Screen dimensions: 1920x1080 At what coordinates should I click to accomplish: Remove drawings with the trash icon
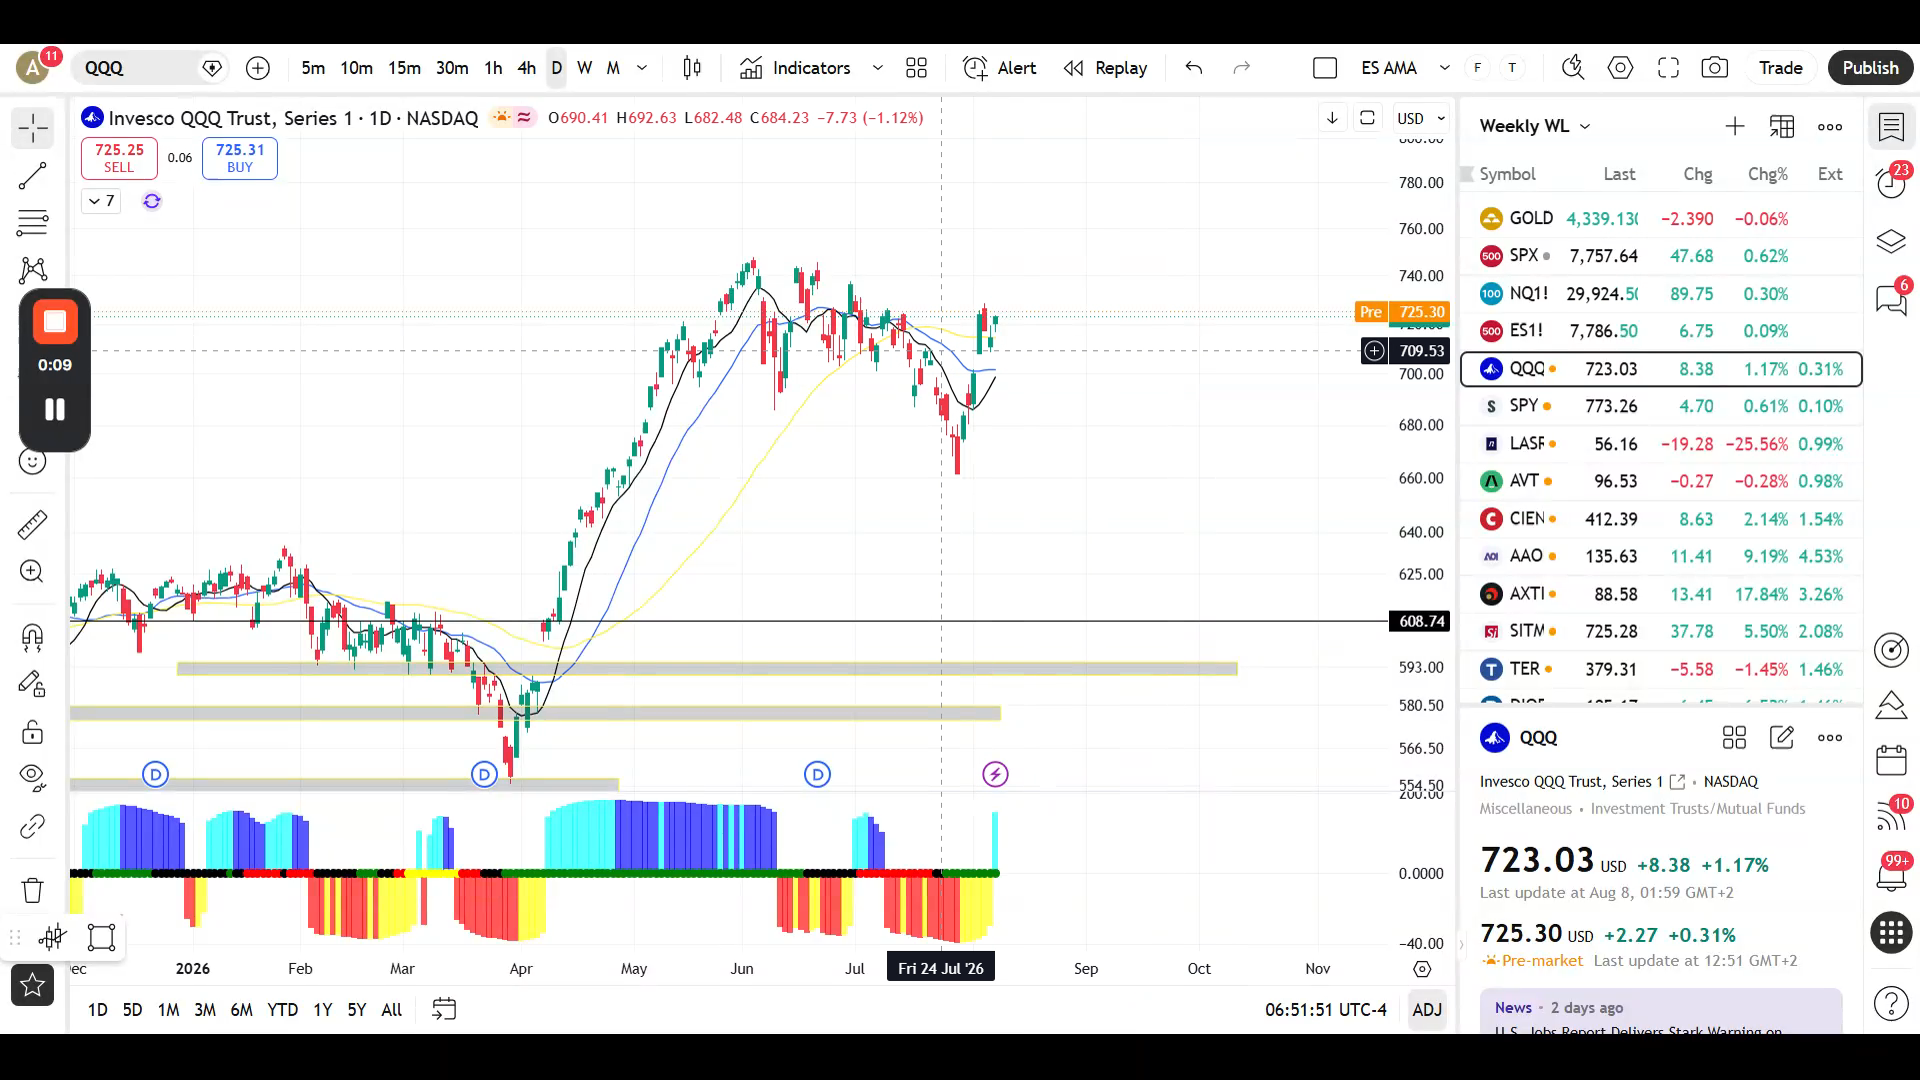(33, 890)
